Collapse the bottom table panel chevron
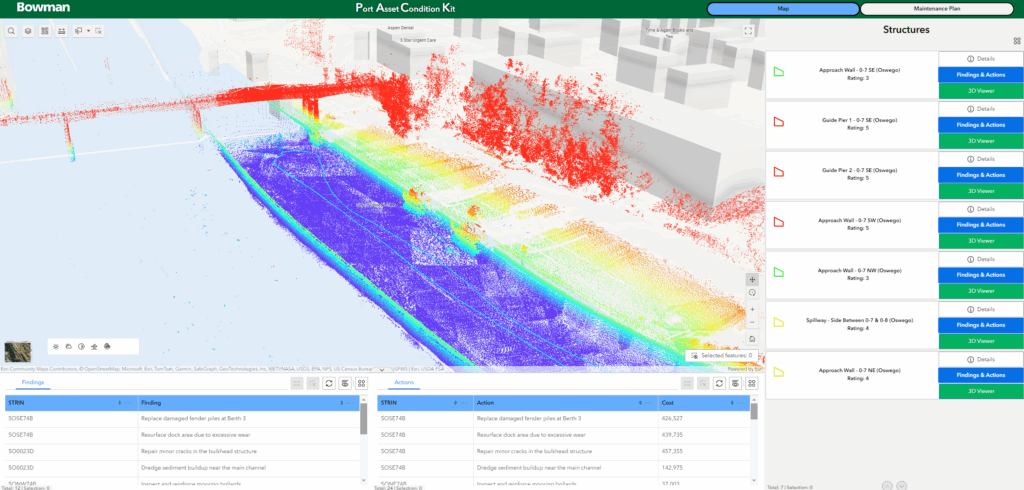 [x=382, y=370]
